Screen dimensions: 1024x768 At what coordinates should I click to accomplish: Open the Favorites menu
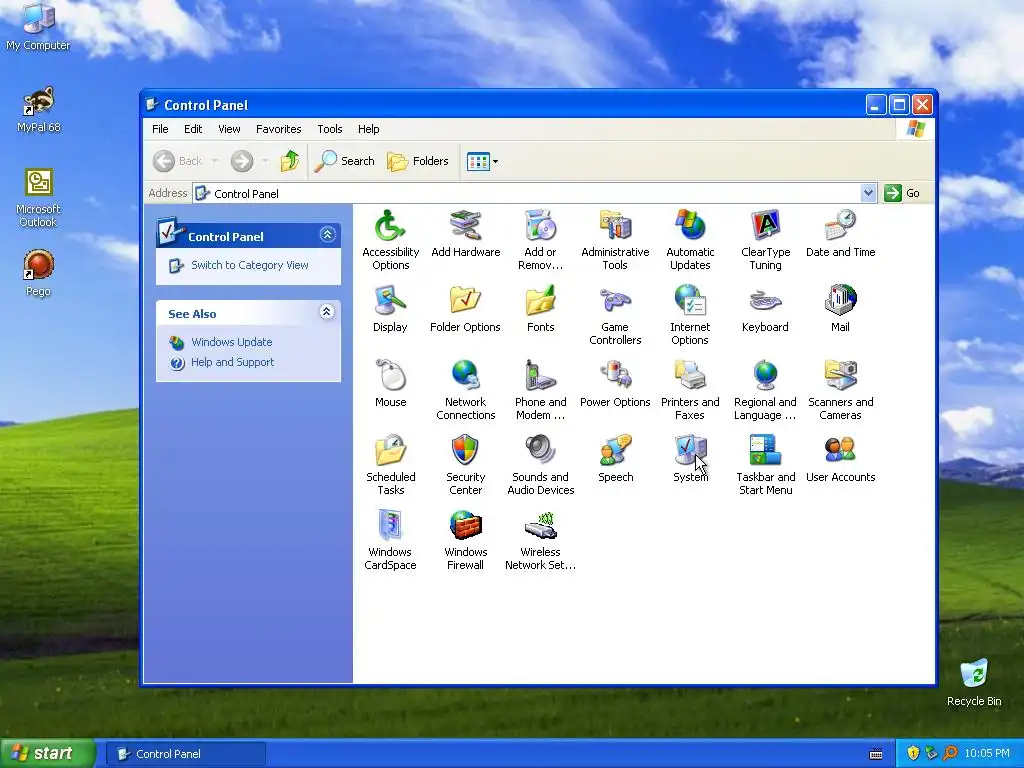(278, 129)
